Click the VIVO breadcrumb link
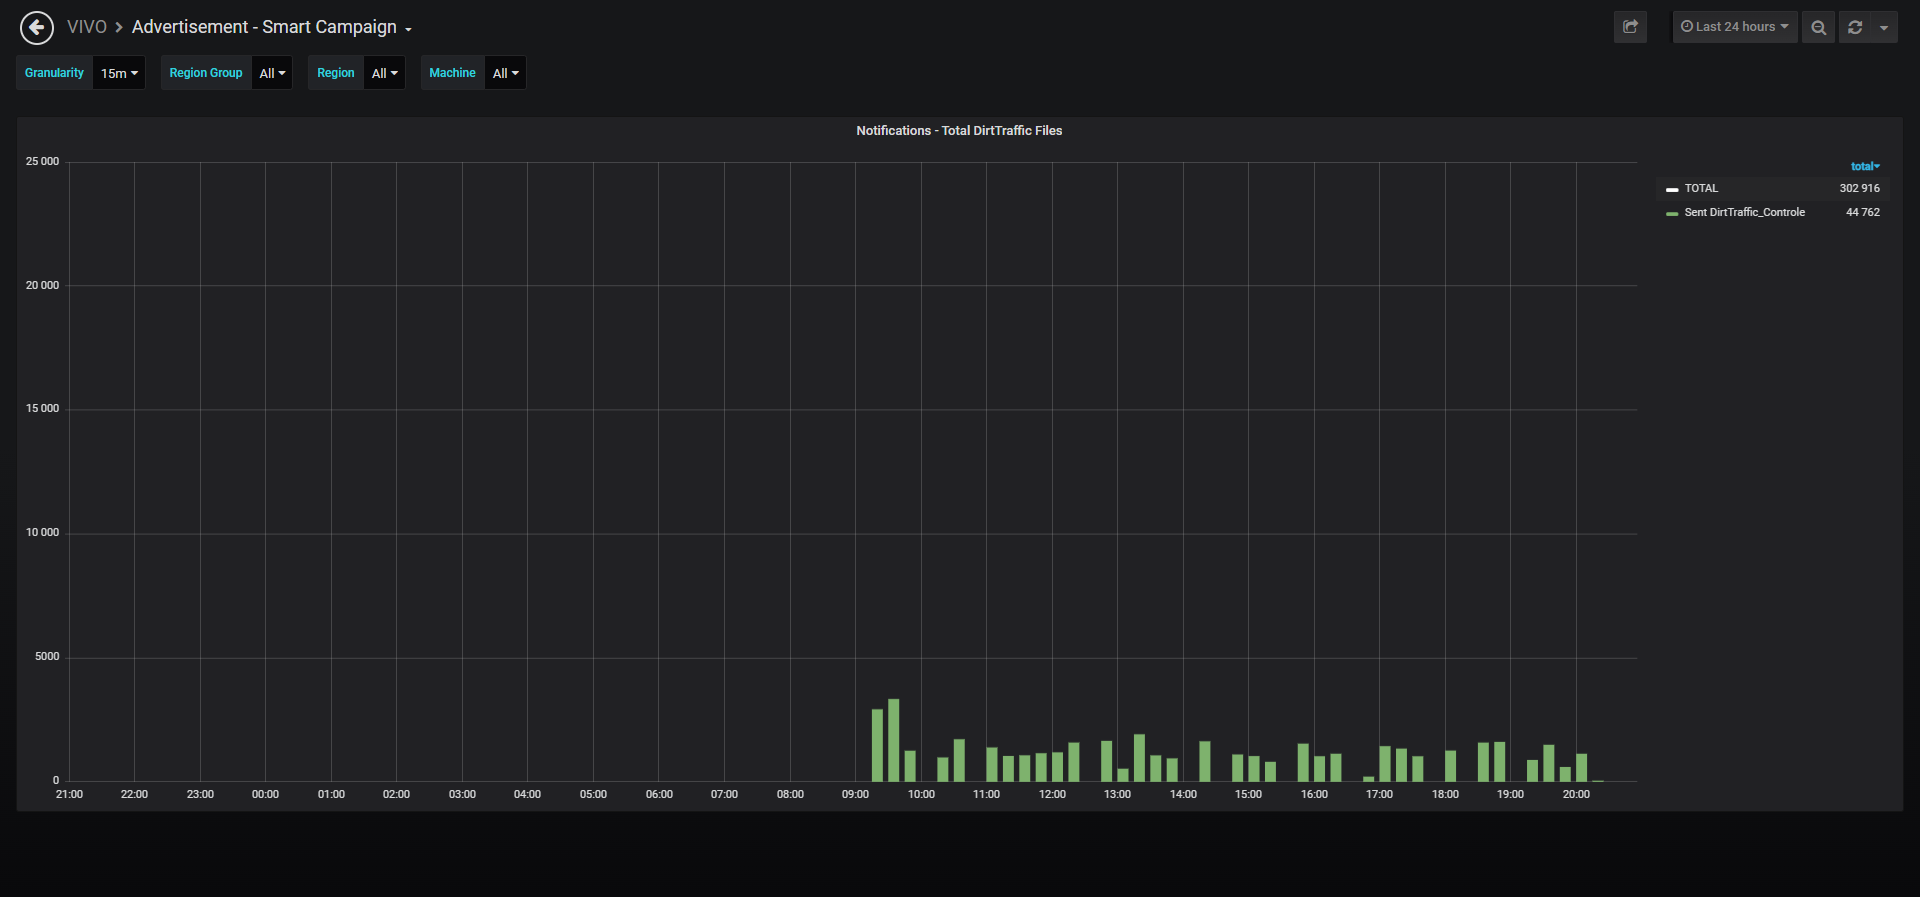Image resolution: width=1920 pixels, height=897 pixels. (87, 27)
